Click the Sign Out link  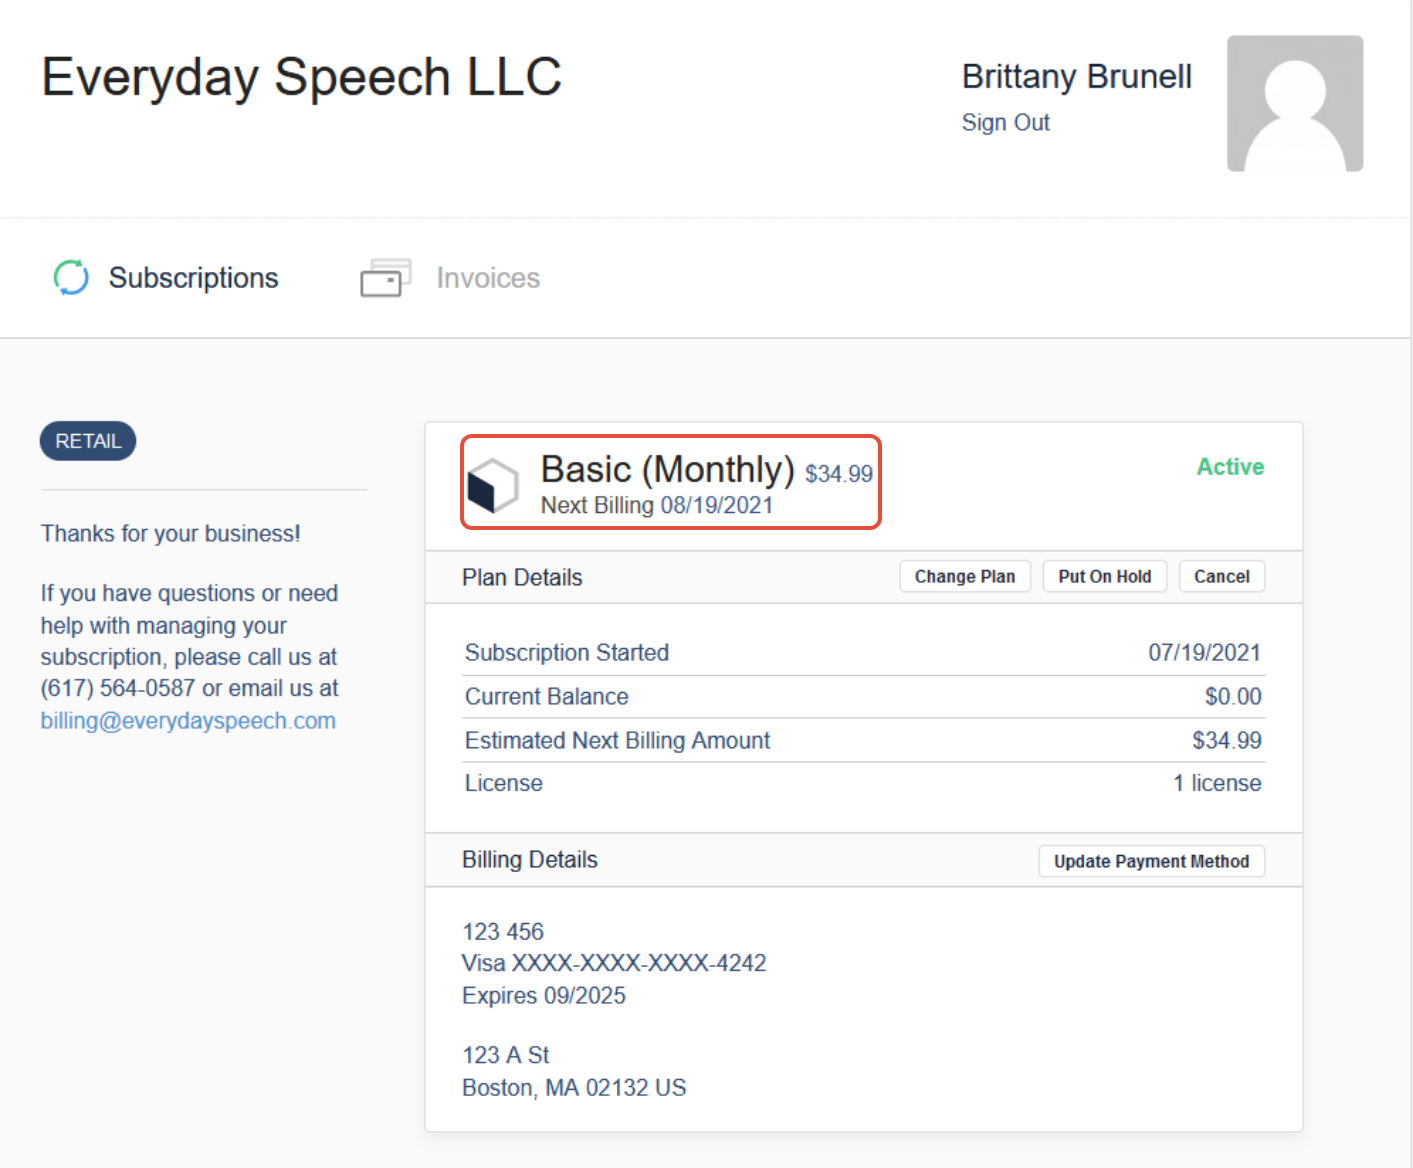(1005, 123)
